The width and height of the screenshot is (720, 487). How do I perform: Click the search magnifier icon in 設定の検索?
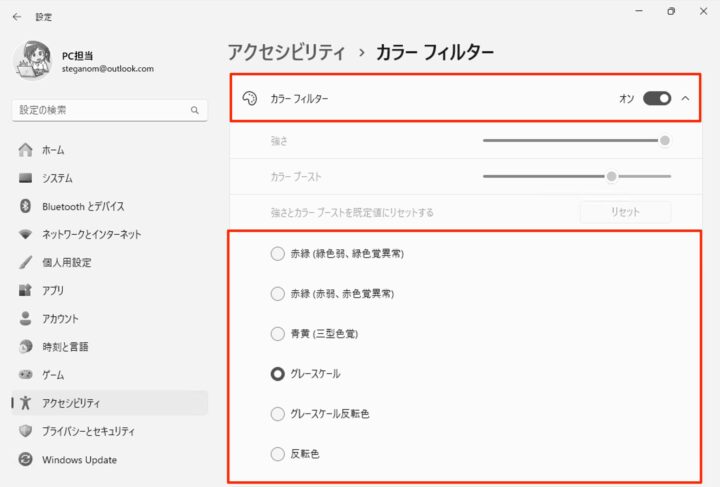(195, 110)
